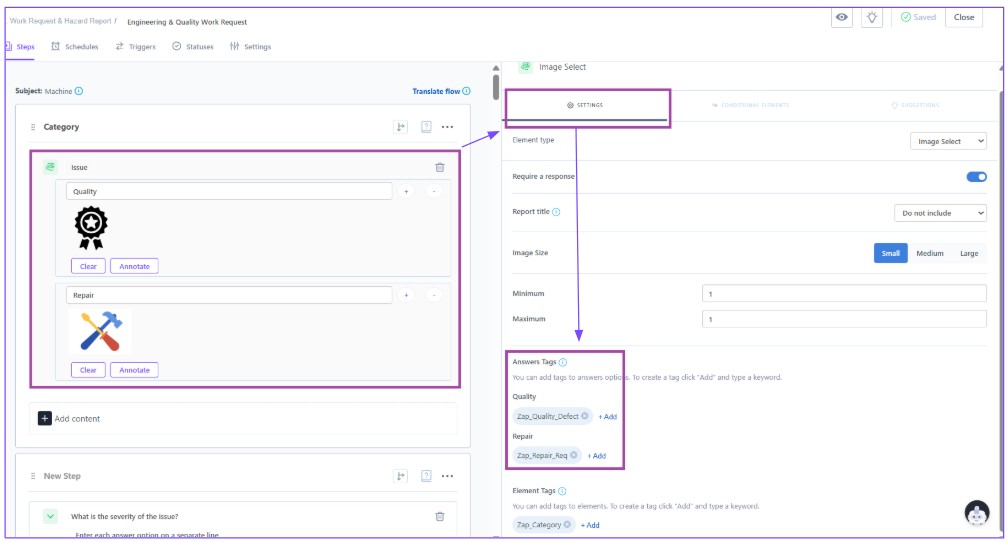This screenshot has width=1008, height=542.
Task: Open the Schedules tab
Action: pyautogui.click(x=75, y=47)
